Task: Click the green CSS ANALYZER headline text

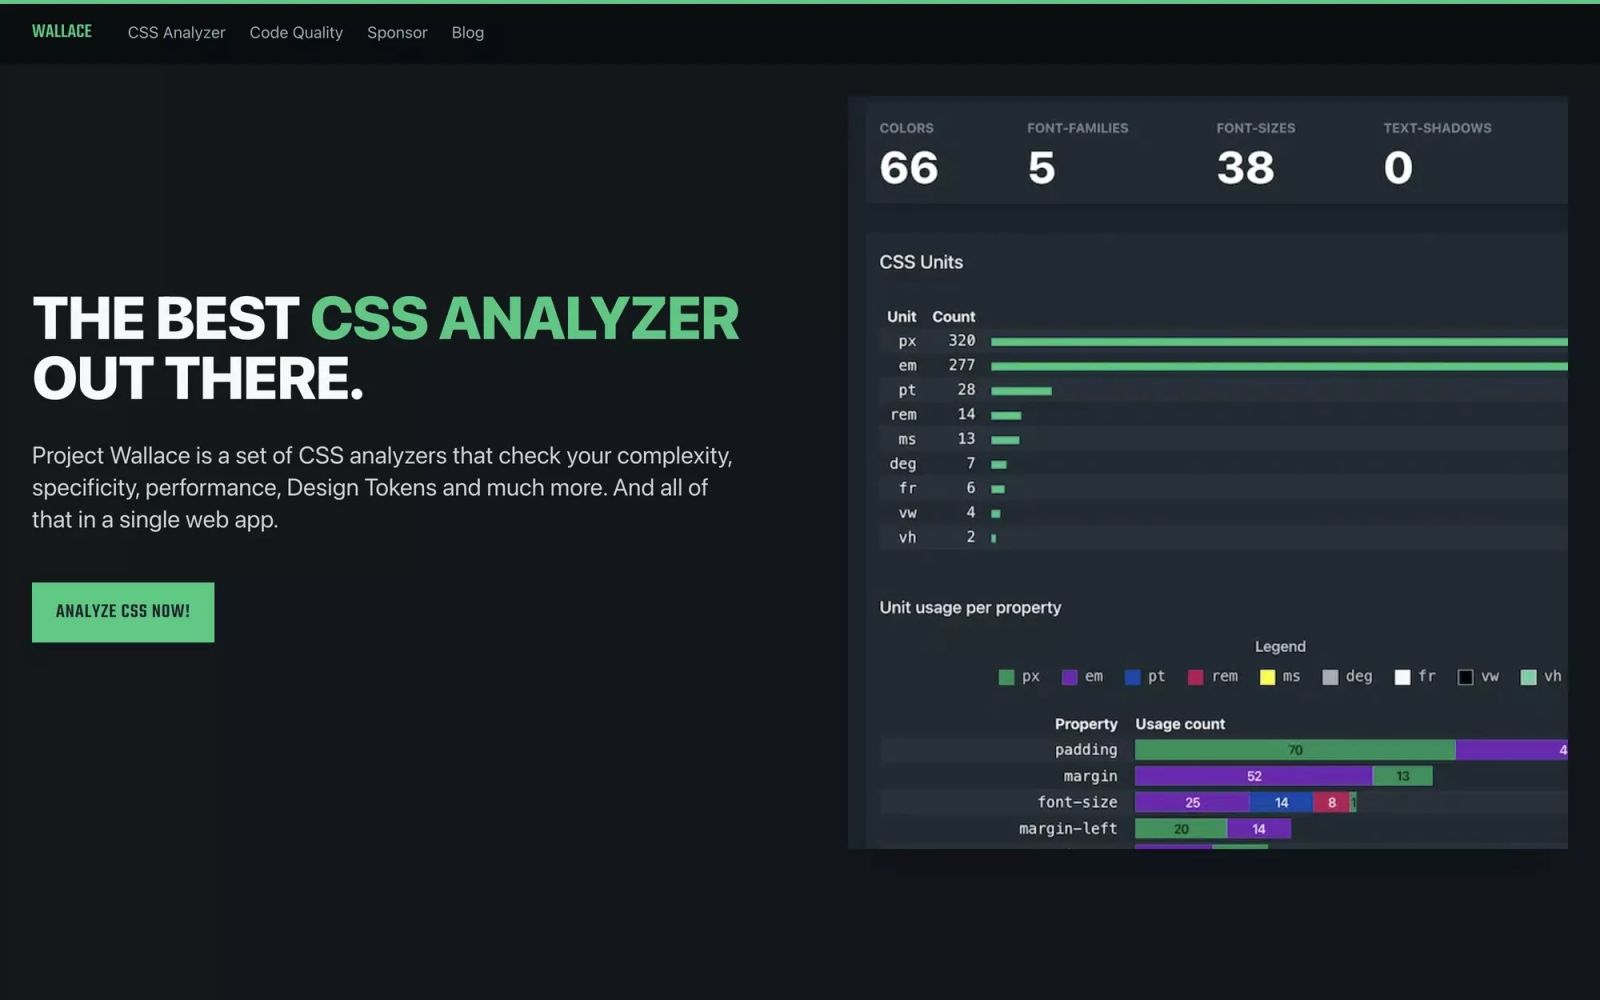Action: pos(525,319)
